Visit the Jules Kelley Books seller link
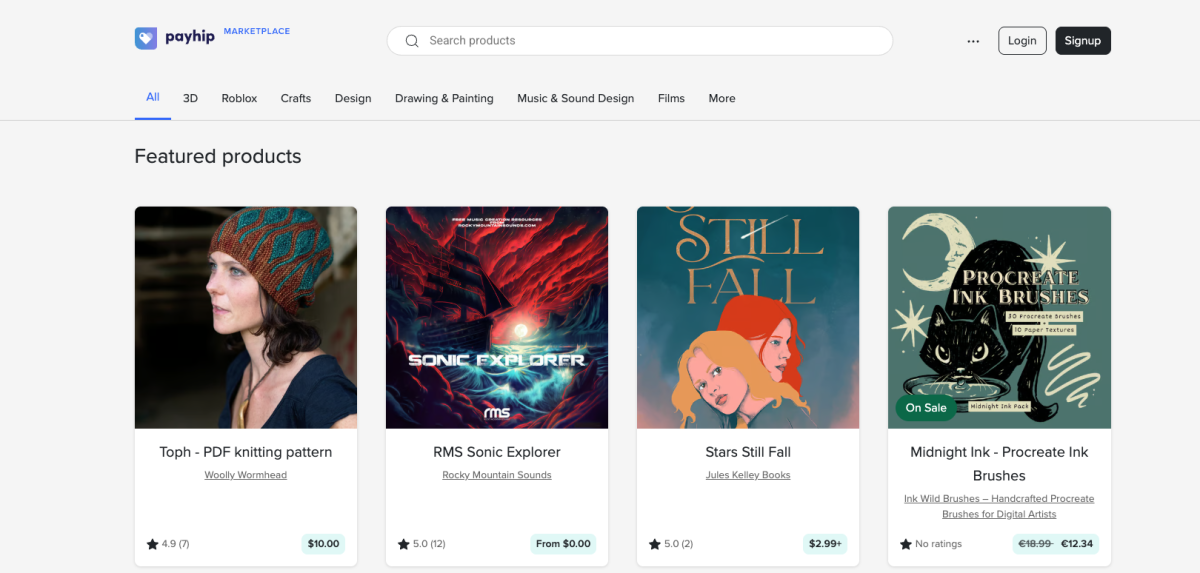1200x573 pixels. (x=748, y=475)
